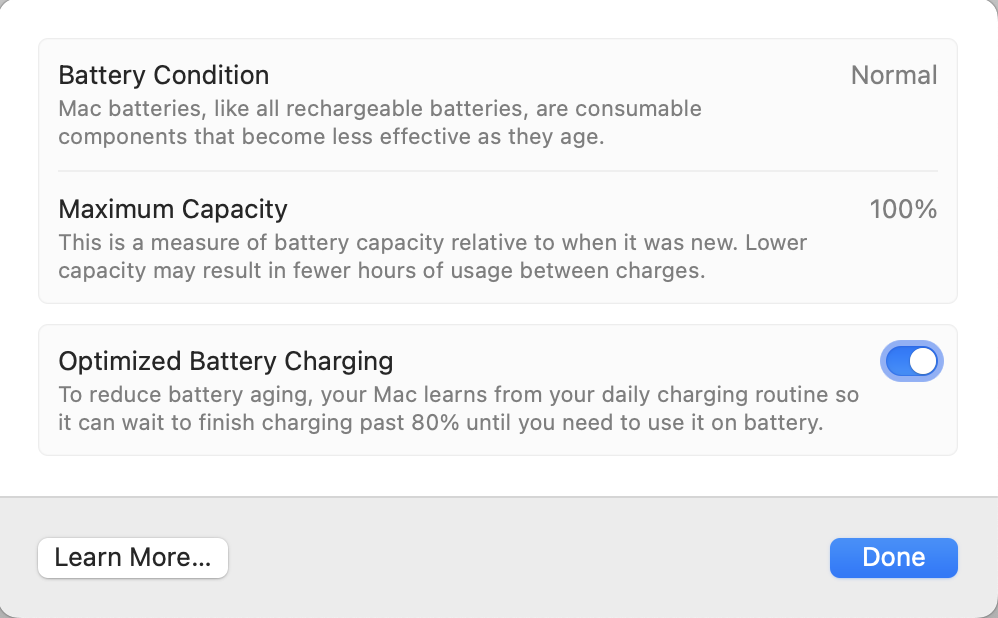Click the Optimized Battery Charging title text

click(226, 360)
